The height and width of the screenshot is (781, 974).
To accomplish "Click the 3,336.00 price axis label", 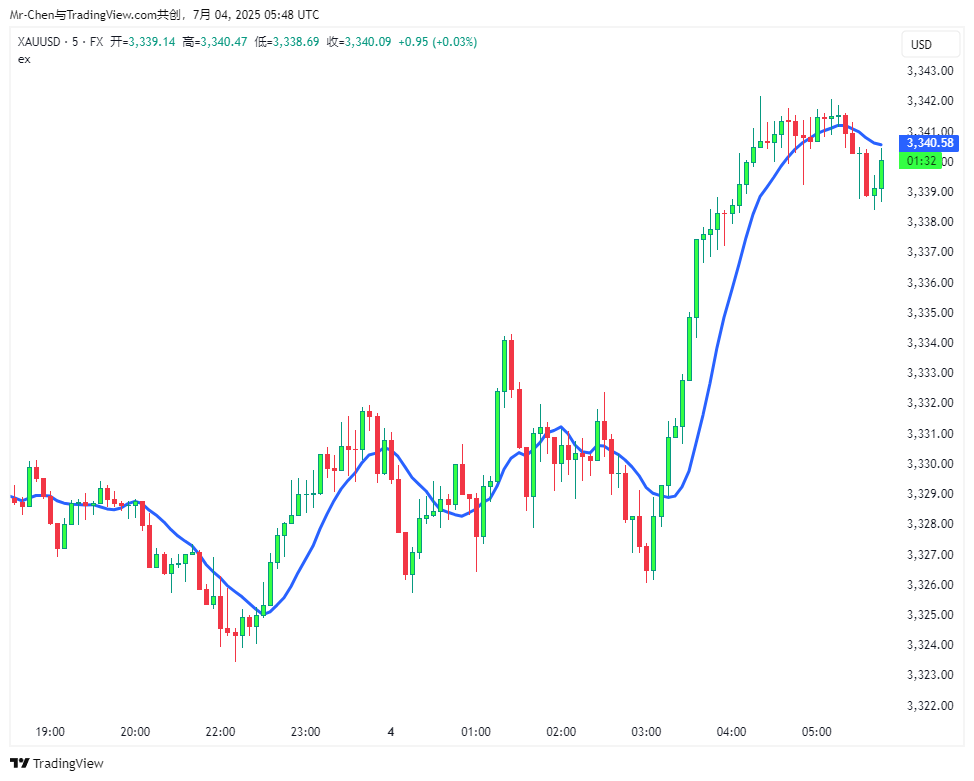I will [930, 282].
